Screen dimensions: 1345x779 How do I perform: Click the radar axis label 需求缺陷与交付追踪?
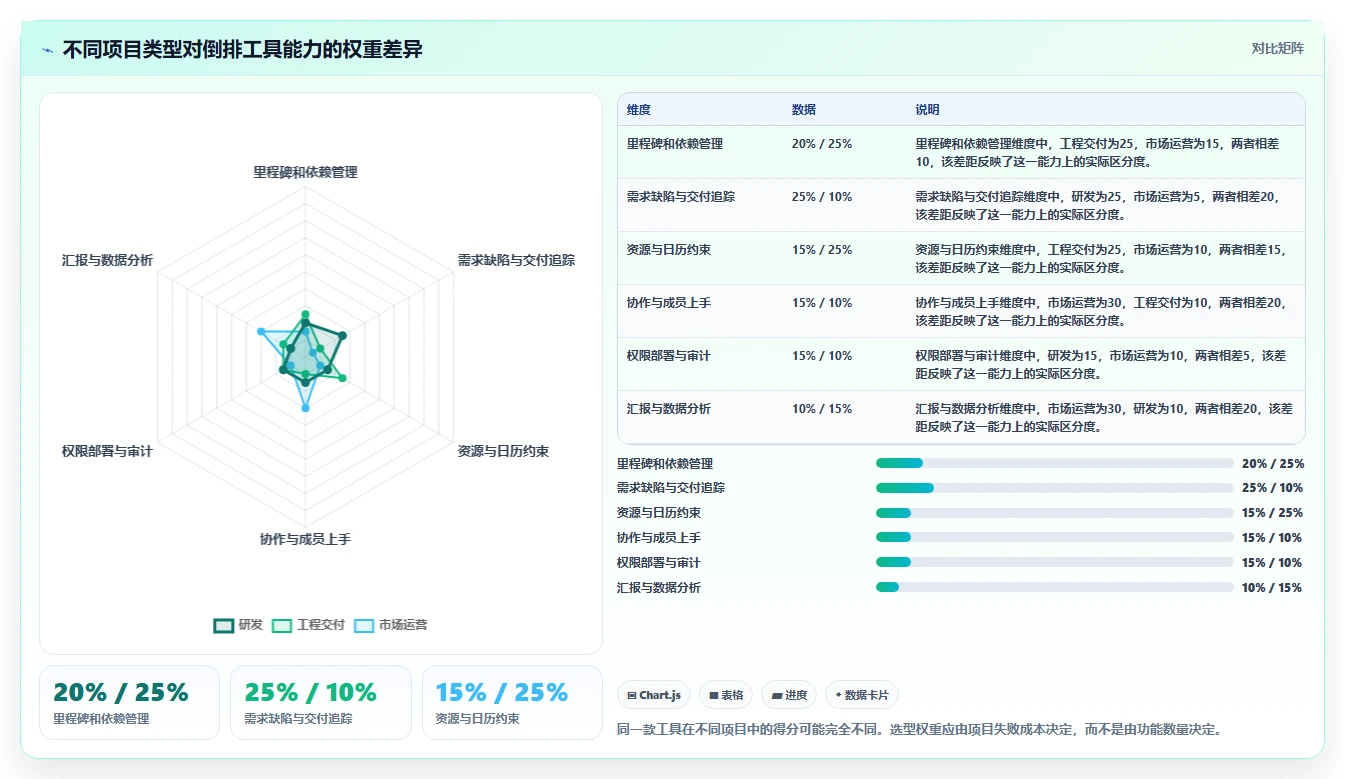[x=516, y=260]
